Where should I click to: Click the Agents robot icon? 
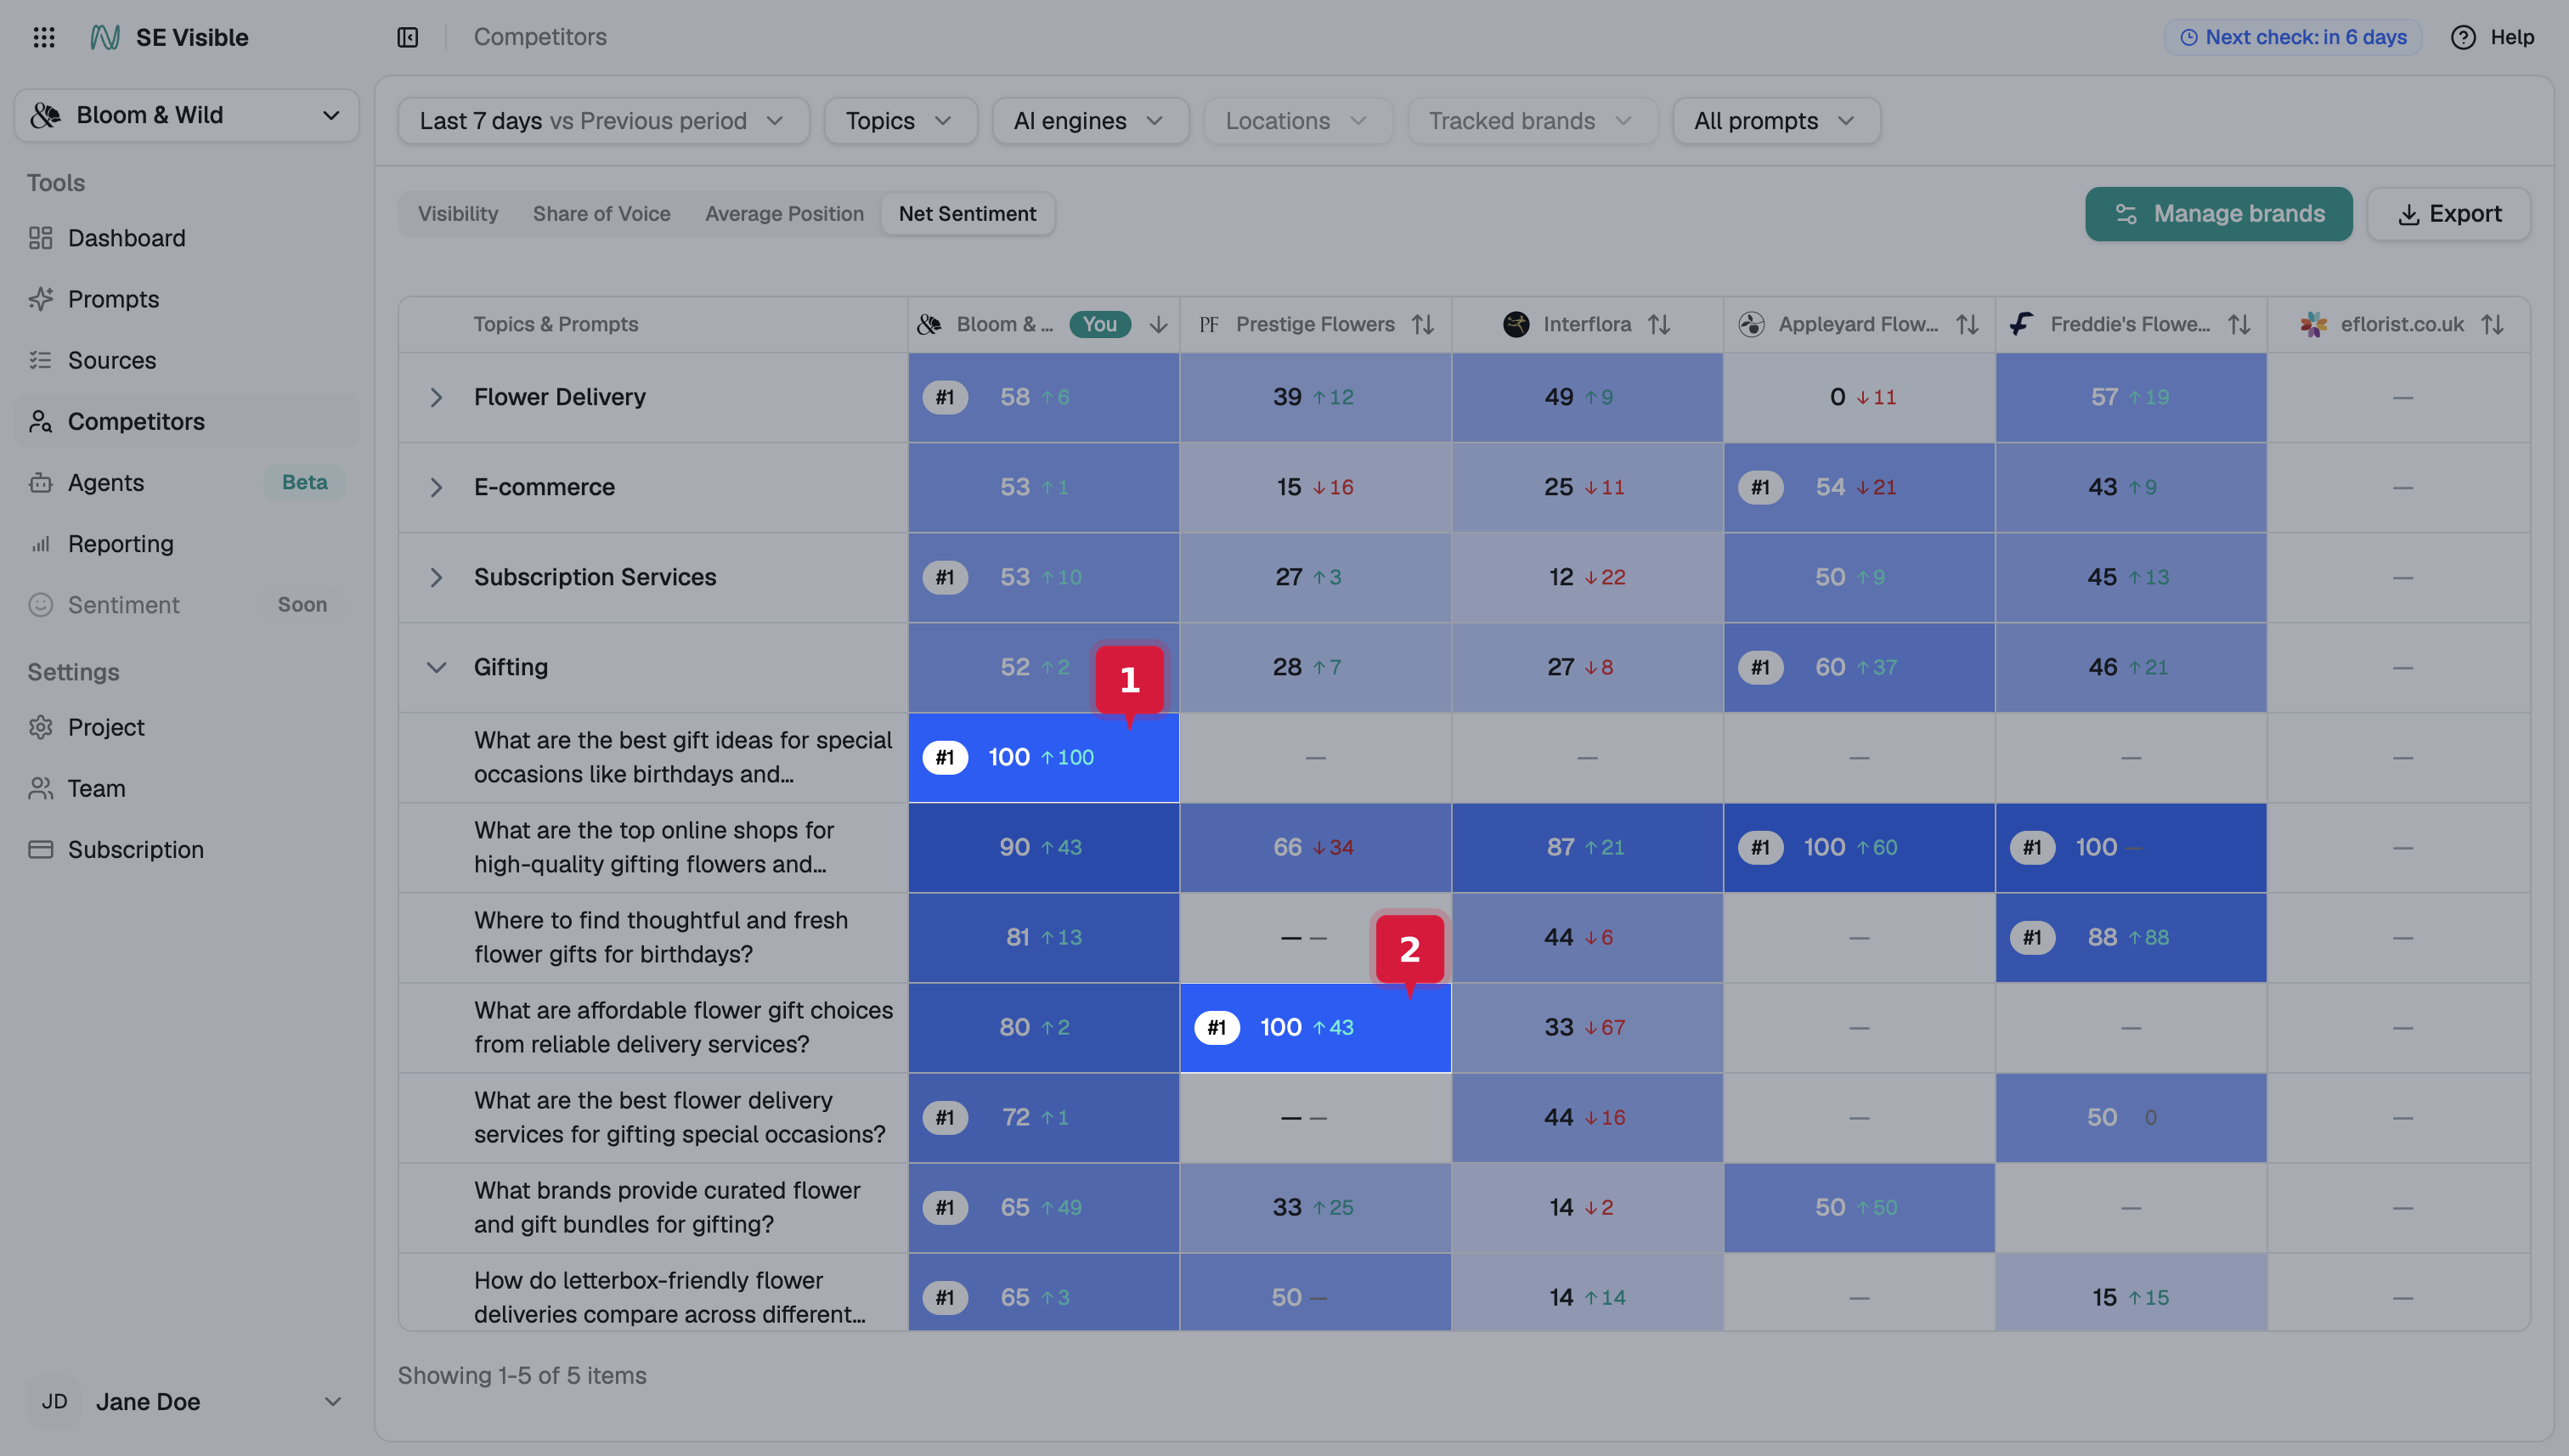click(x=41, y=482)
